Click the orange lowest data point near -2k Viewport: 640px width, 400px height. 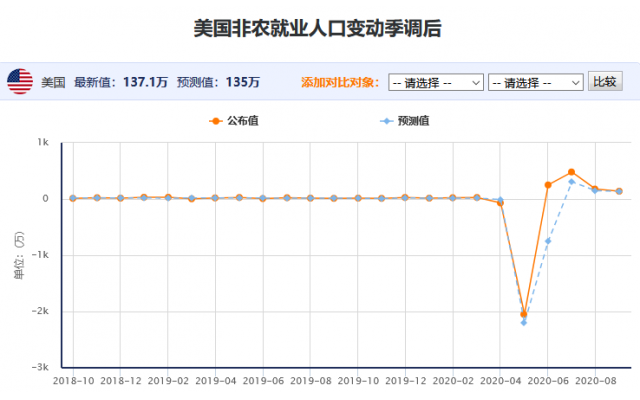click(524, 314)
